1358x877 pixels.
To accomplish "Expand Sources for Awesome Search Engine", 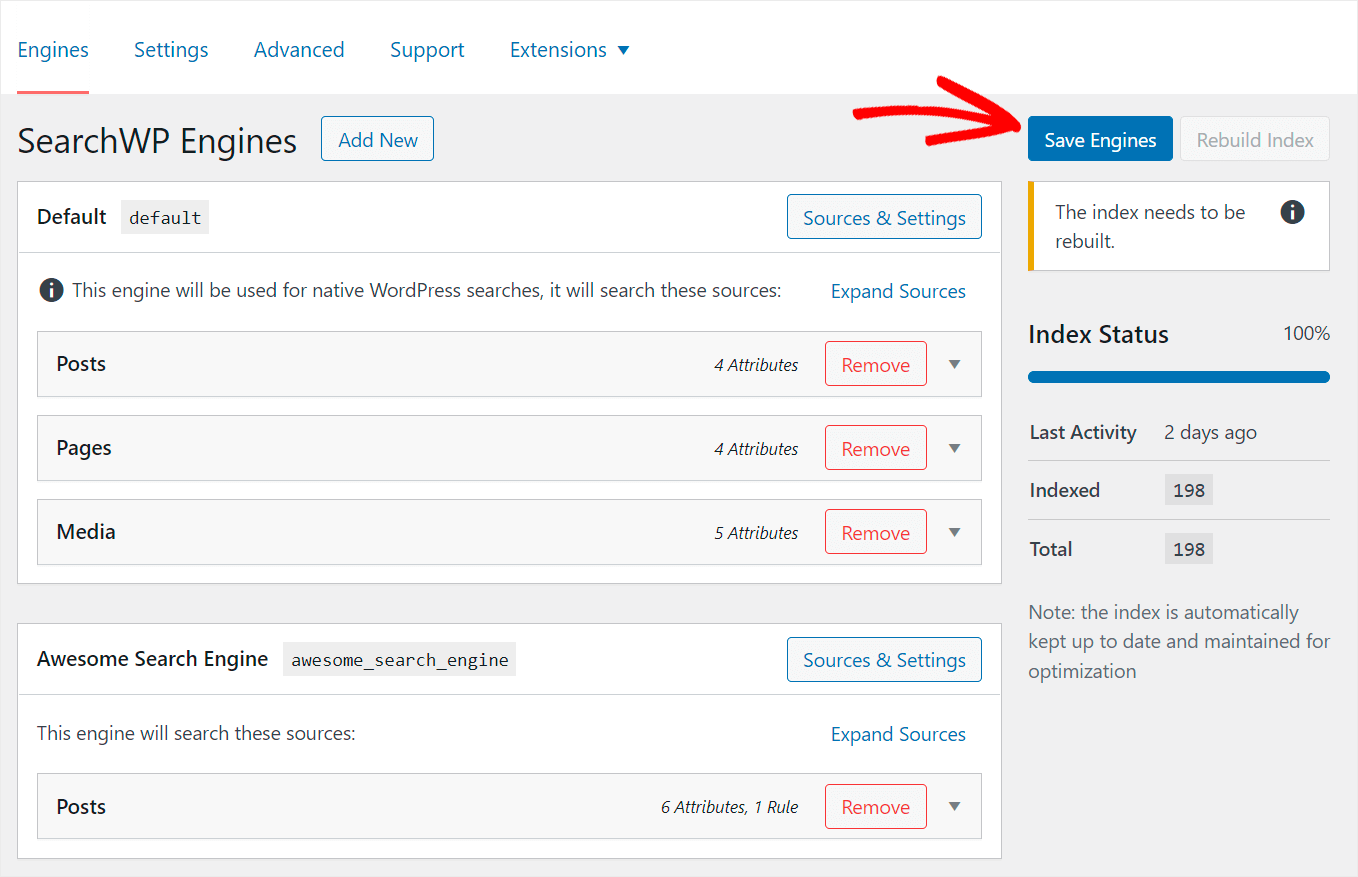I will coord(898,735).
